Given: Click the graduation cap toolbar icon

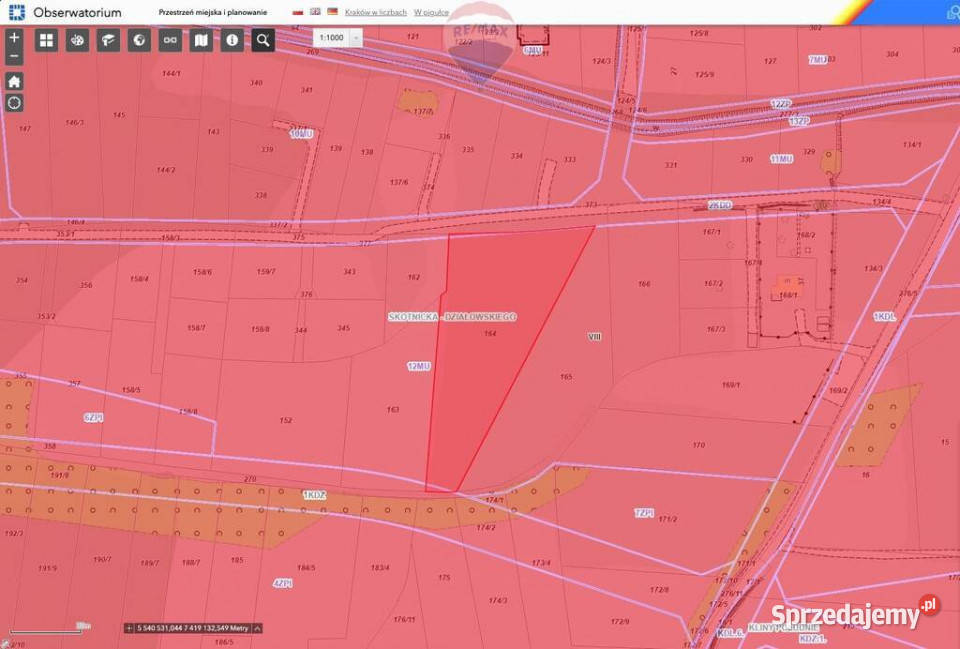Looking at the screenshot, I should [x=108, y=40].
